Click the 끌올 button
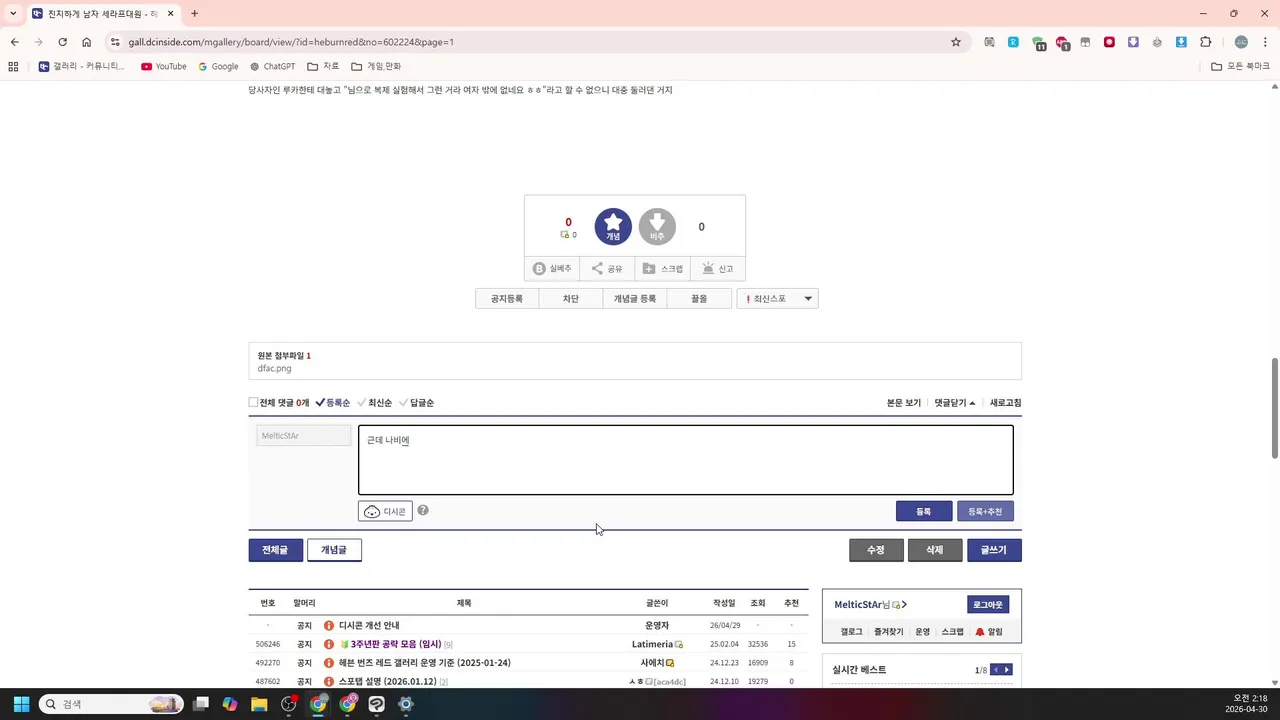 click(x=699, y=299)
